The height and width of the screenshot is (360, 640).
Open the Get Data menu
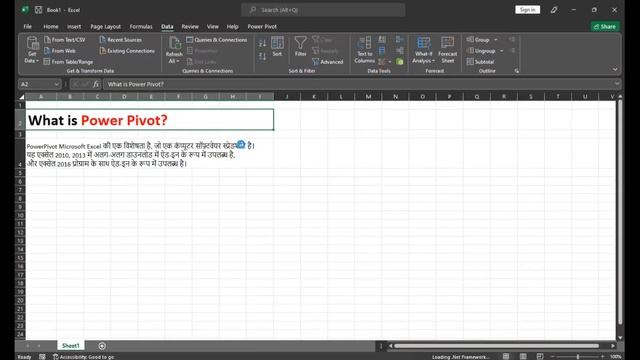pyautogui.click(x=32, y=50)
